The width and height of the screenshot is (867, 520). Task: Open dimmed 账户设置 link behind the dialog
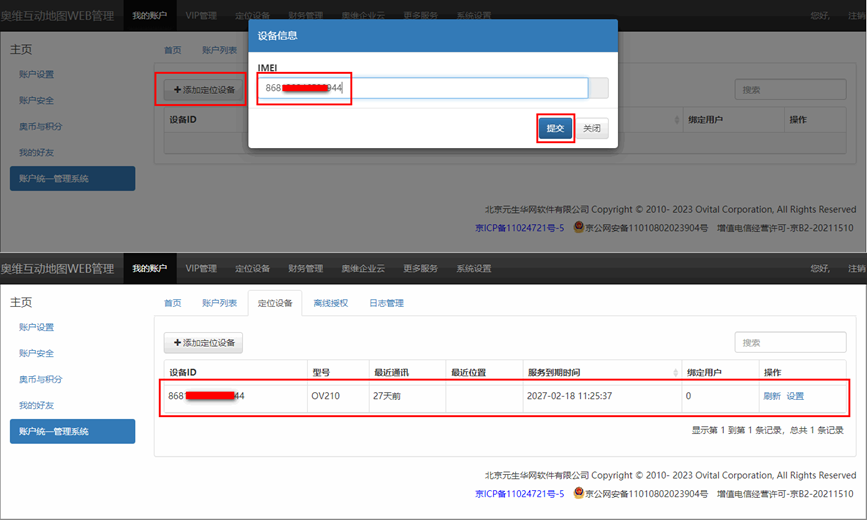[x=36, y=74]
